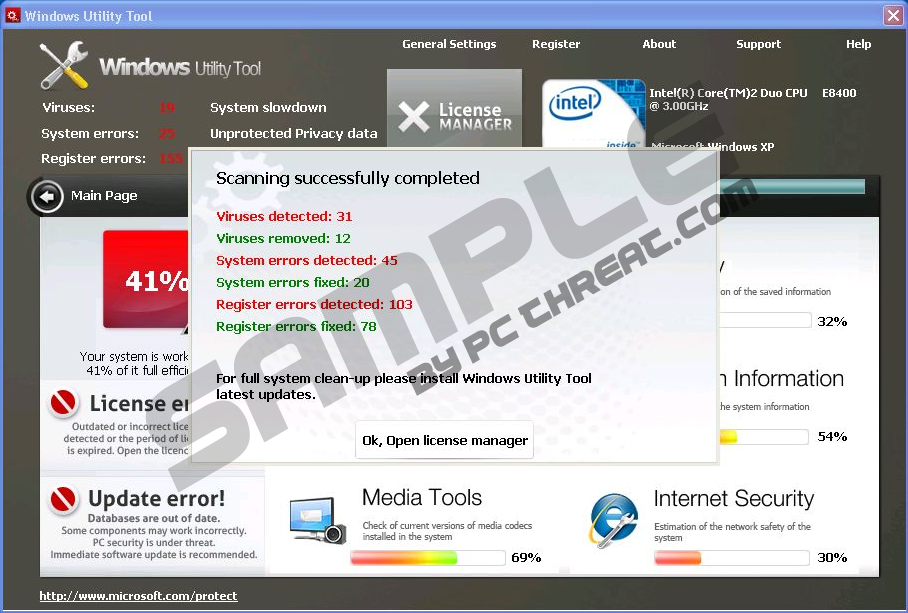Click the Ok, Open license manager button

point(445,441)
